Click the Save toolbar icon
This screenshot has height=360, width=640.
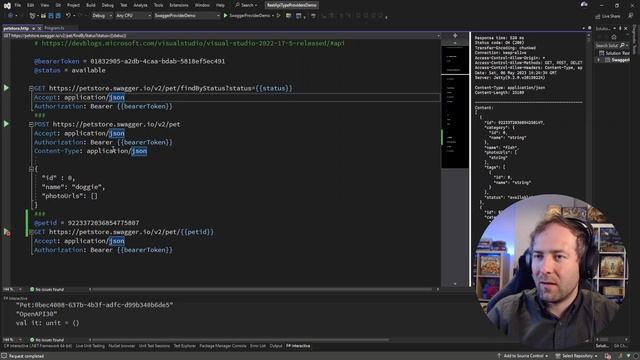click(x=51, y=16)
